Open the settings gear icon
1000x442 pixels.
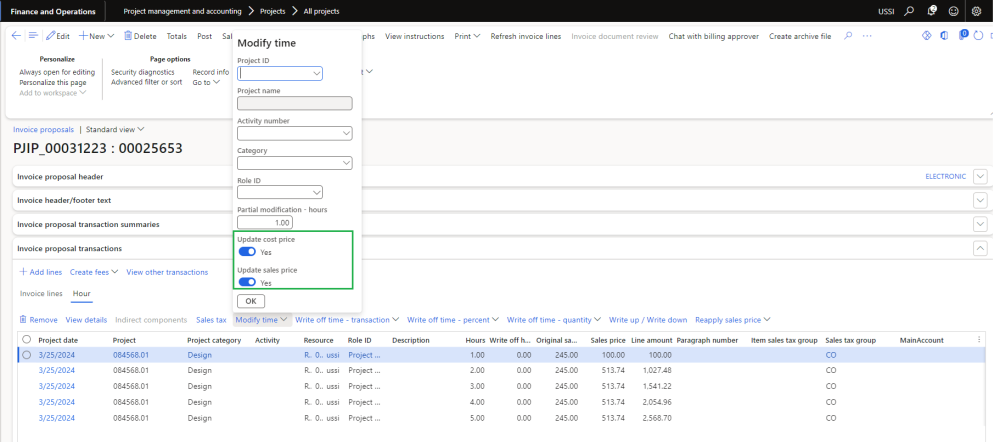(x=976, y=11)
